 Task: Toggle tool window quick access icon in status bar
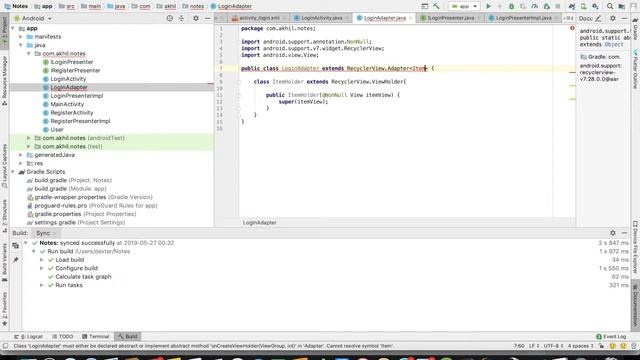[5, 346]
